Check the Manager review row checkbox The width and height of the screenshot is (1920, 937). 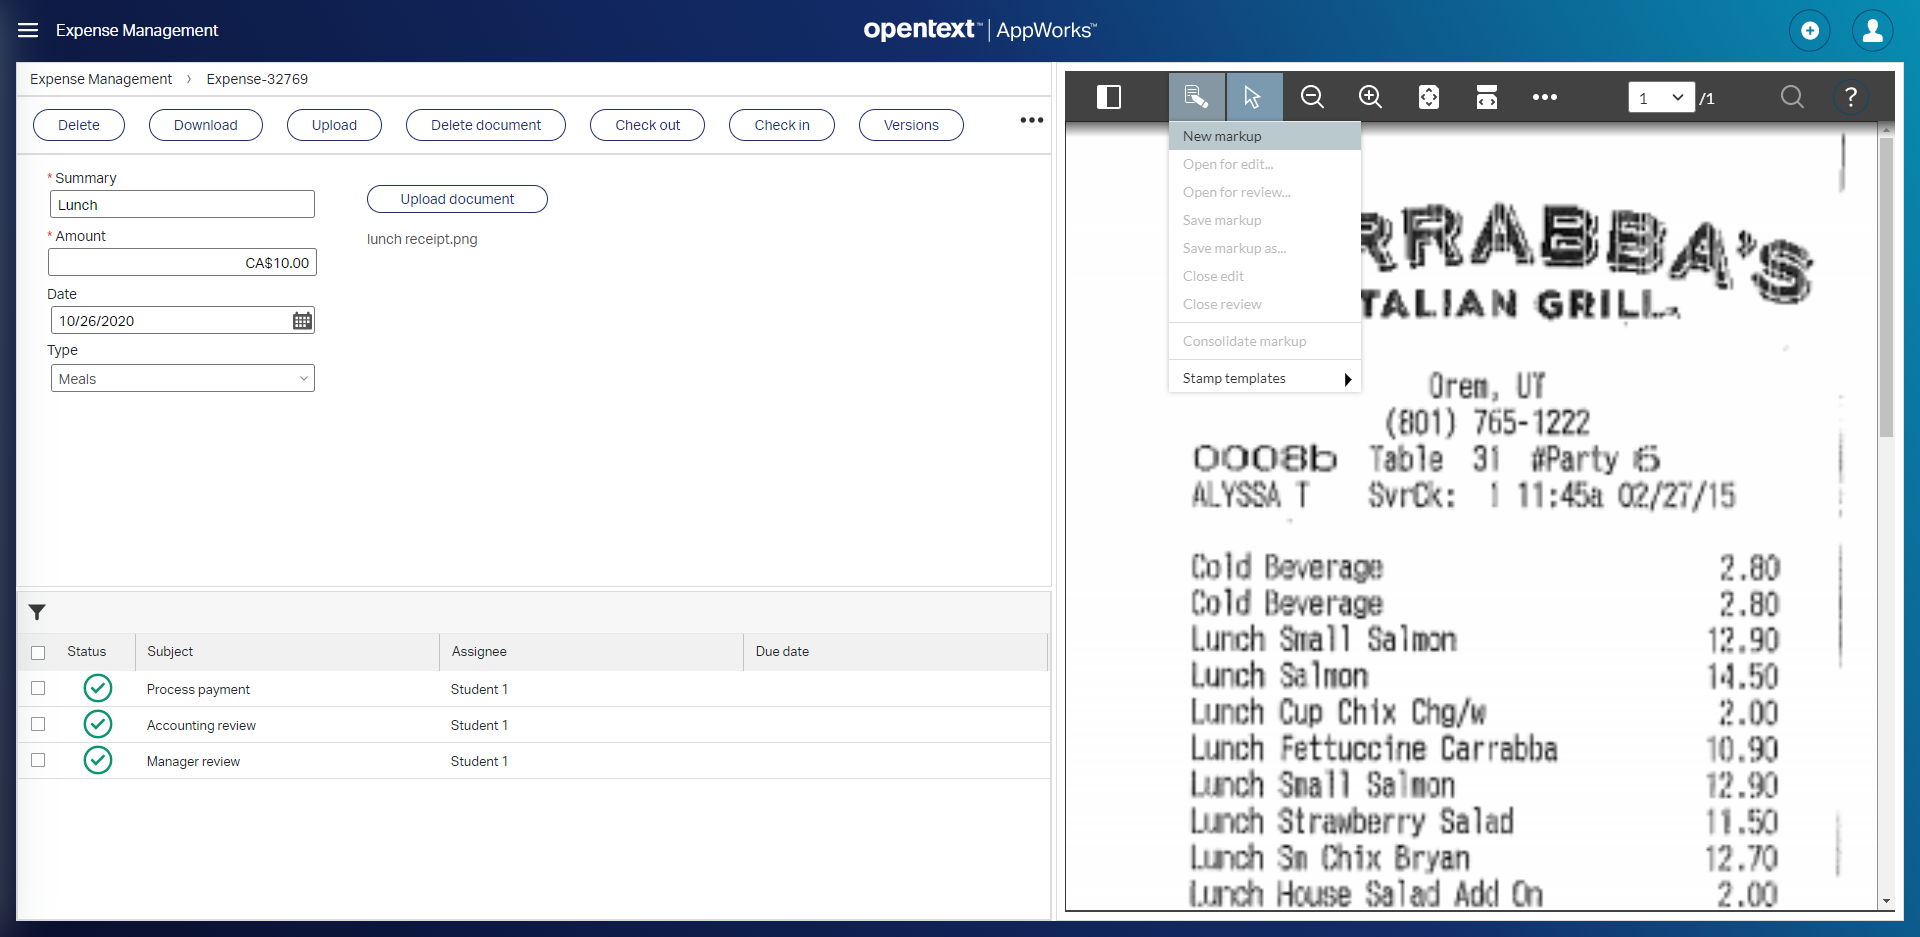pos(38,760)
